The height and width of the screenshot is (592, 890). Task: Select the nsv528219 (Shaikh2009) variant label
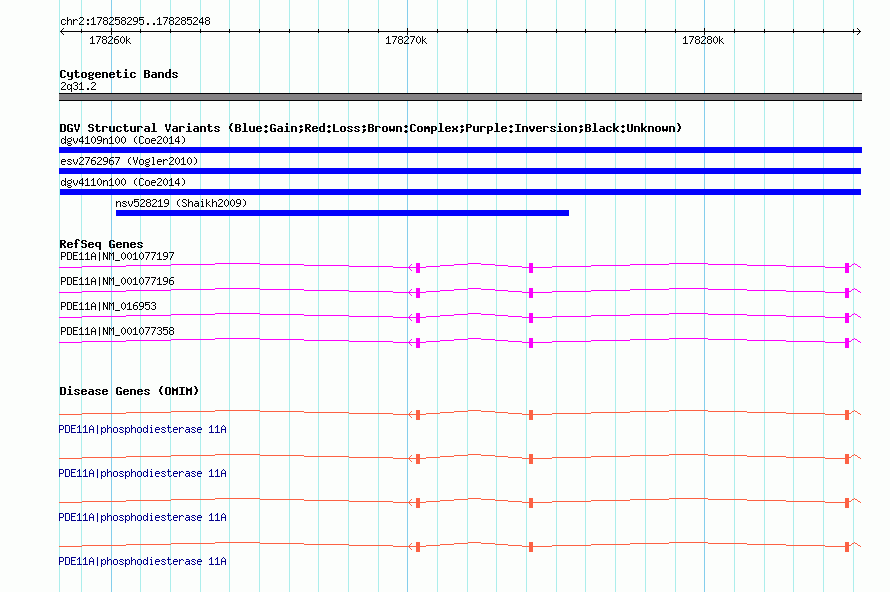pos(181,203)
